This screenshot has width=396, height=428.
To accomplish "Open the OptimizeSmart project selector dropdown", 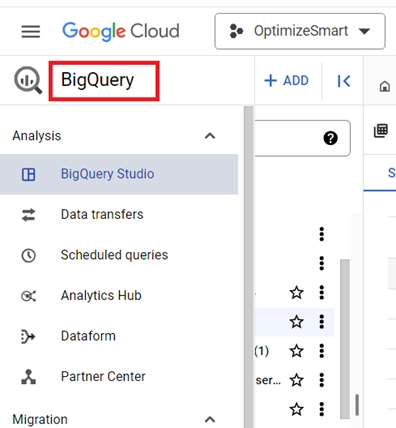I will 300,31.
